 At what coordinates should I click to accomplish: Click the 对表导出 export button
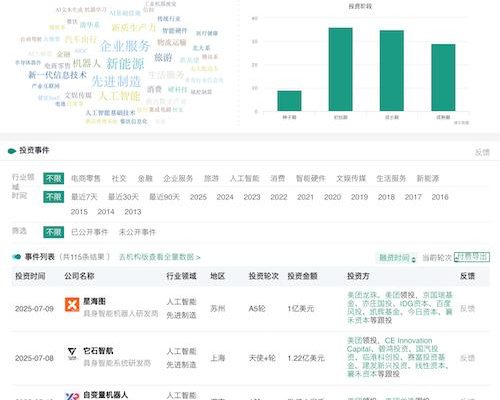472,257
